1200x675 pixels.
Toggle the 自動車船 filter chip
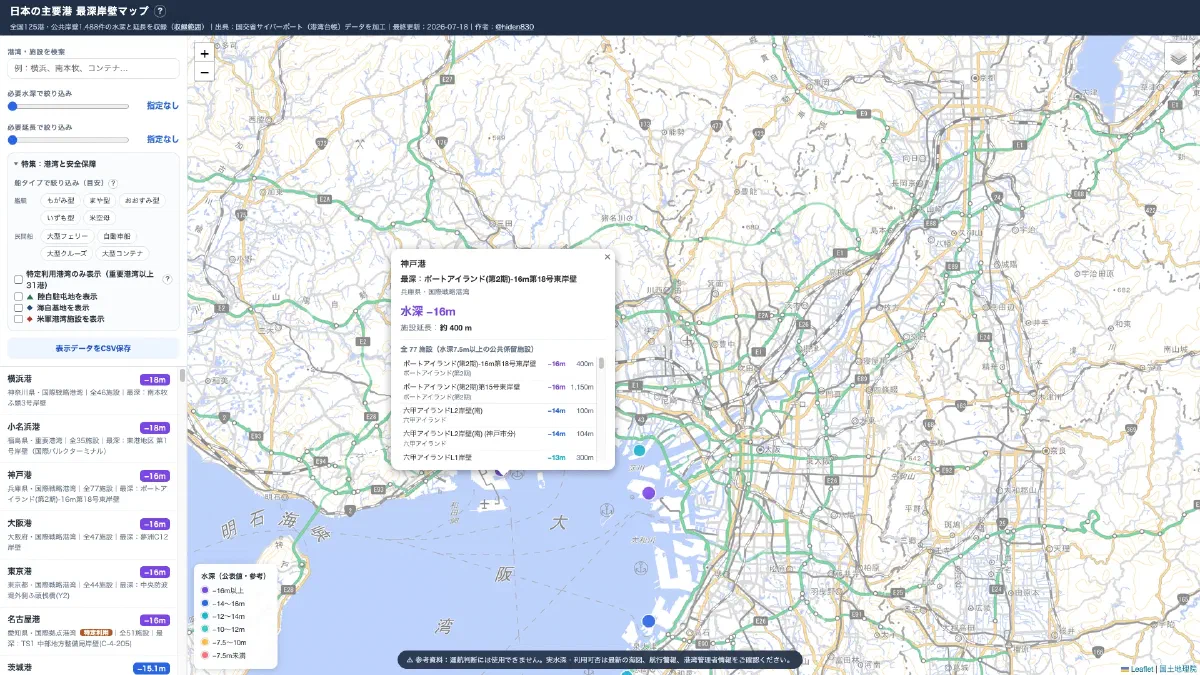(x=116, y=236)
